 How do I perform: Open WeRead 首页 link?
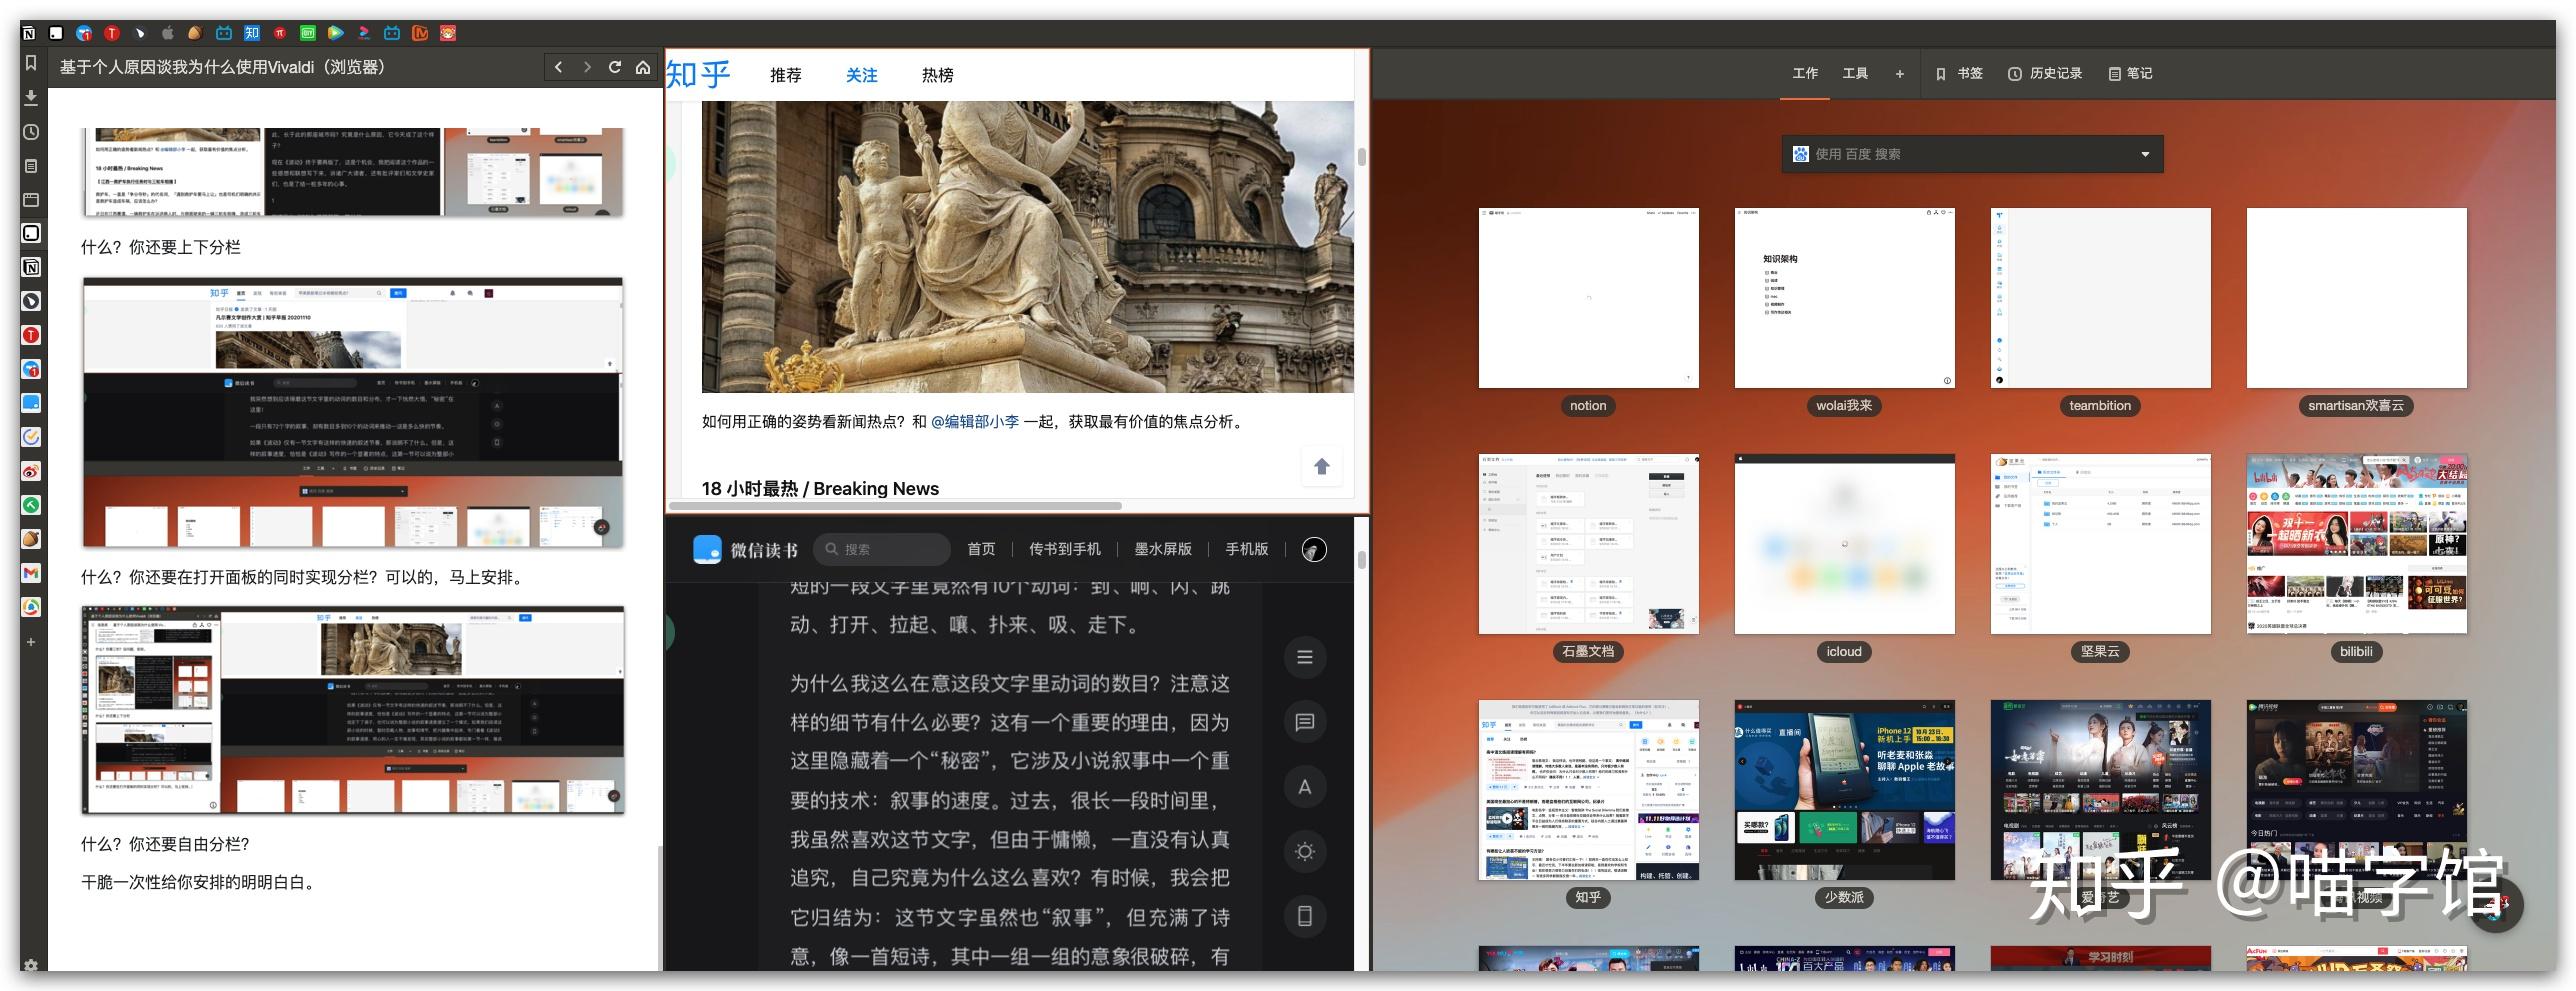click(981, 549)
